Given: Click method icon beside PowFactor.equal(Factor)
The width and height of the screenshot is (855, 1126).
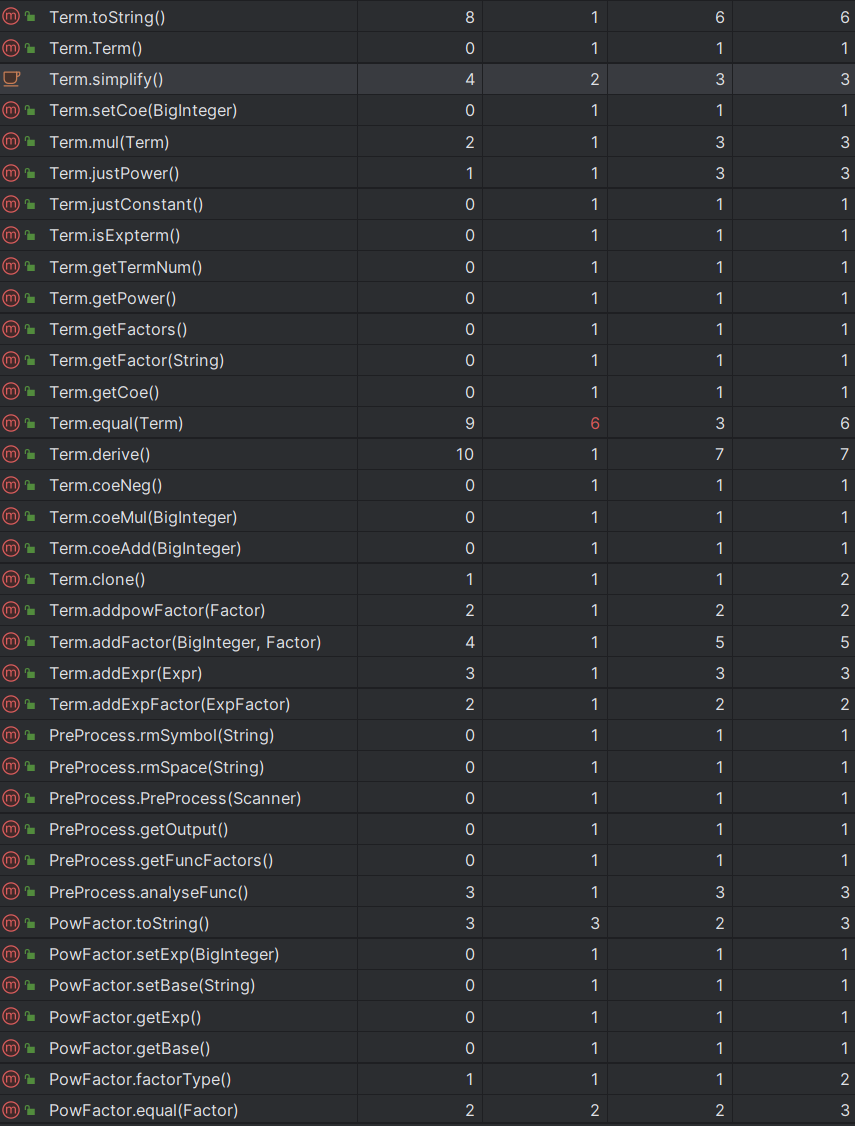Looking at the screenshot, I should [10, 1110].
